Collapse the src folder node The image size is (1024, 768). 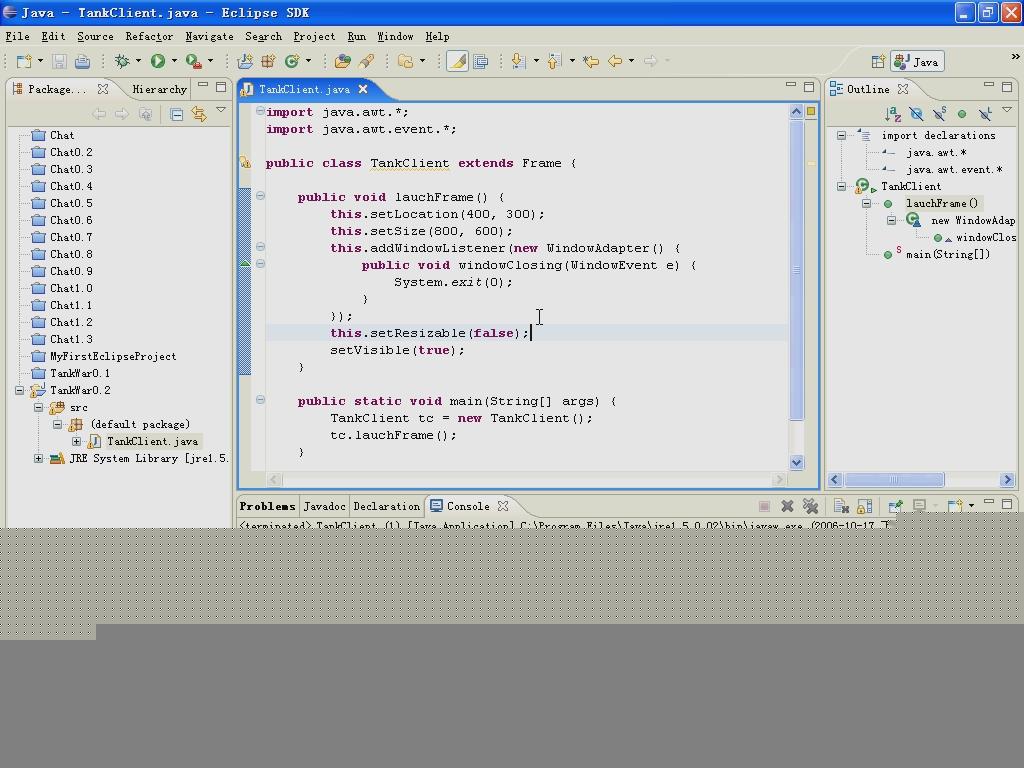[39, 408]
